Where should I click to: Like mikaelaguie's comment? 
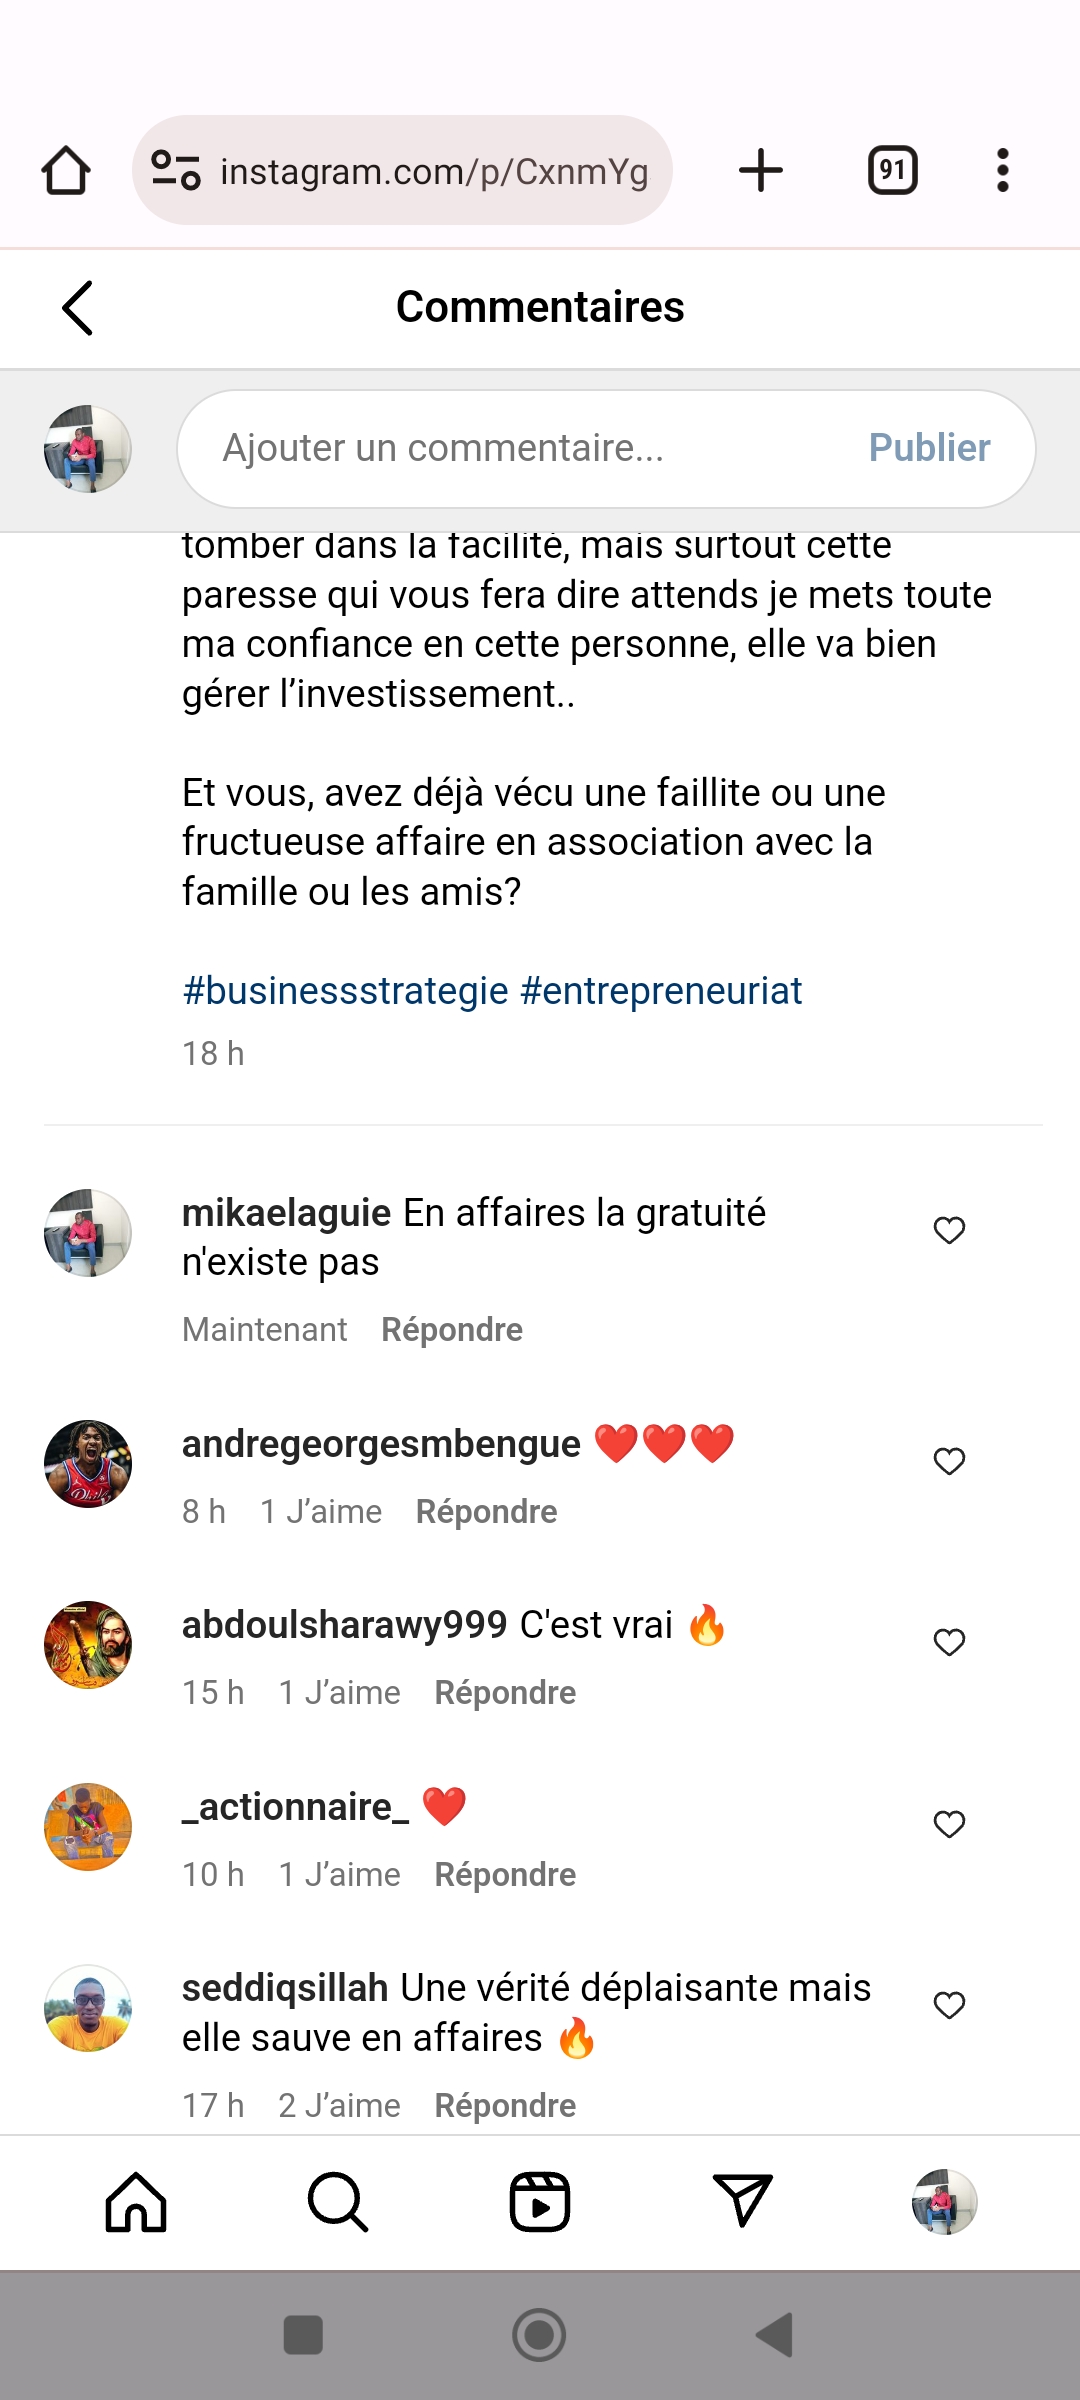coord(949,1230)
